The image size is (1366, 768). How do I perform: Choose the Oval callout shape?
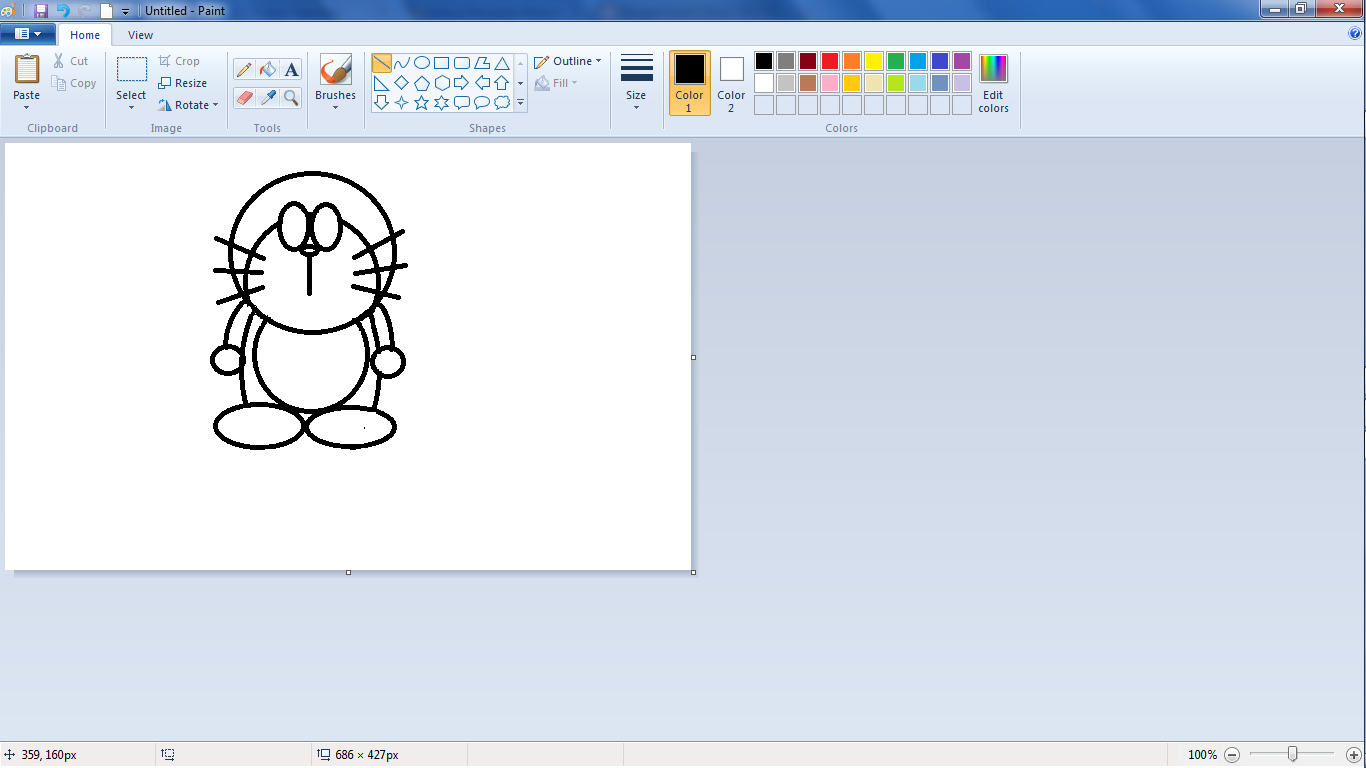click(482, 102)
